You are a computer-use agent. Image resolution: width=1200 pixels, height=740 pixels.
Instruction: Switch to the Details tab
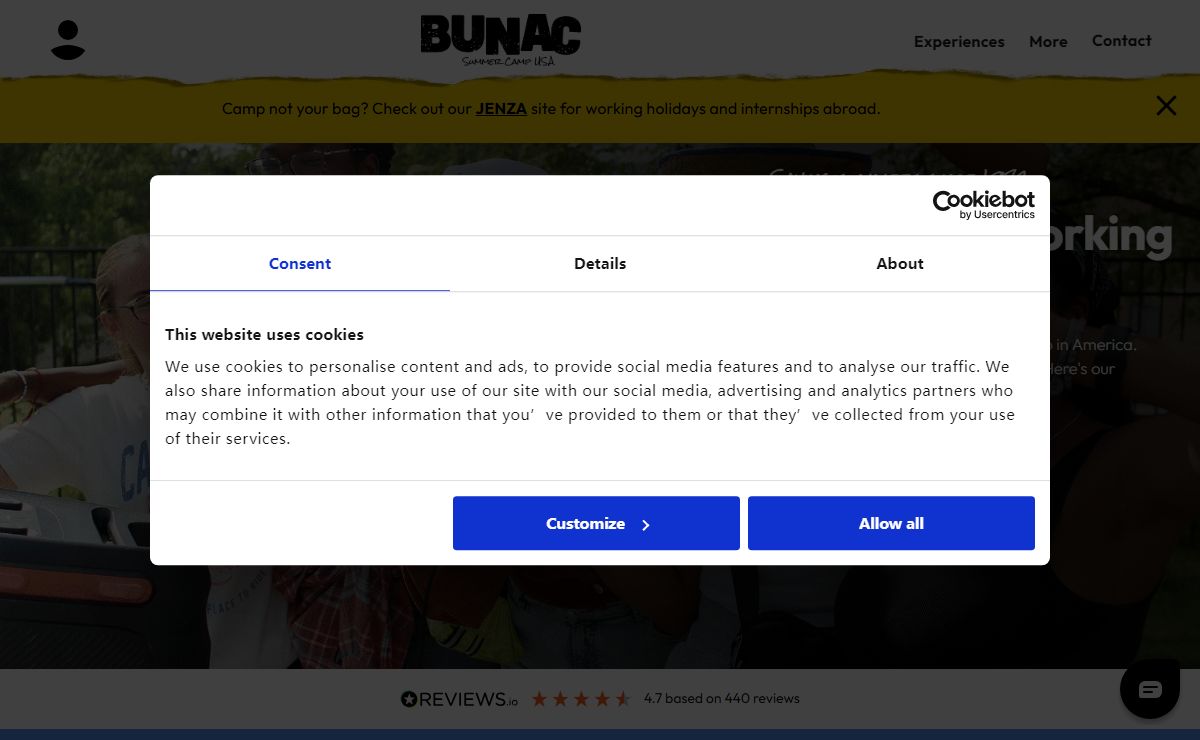(600, 264)
